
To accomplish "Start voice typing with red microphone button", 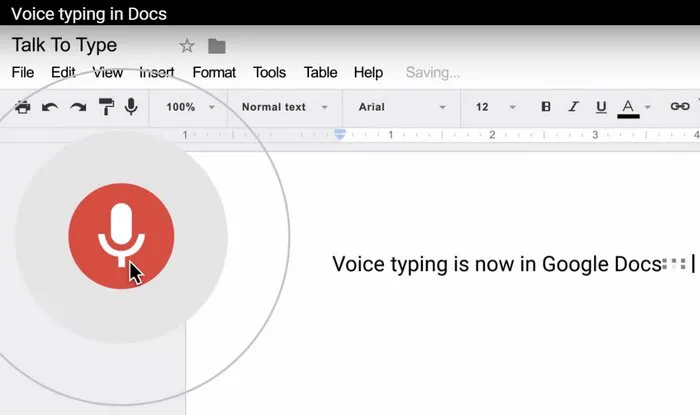I will click(x=121, y=236).
